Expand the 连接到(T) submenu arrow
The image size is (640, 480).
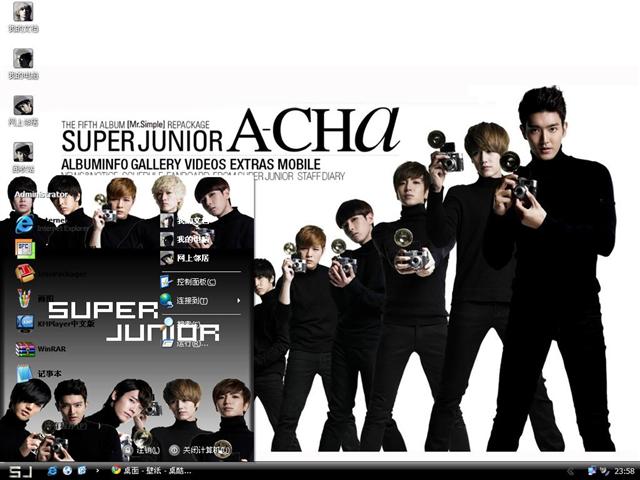[238, 301]
